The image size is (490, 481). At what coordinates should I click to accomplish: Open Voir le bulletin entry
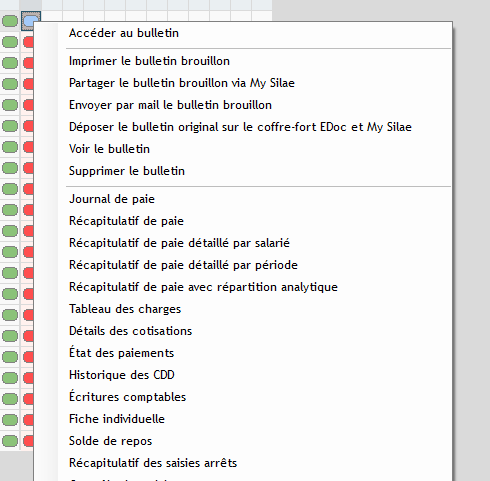click(x=109, y=149)
